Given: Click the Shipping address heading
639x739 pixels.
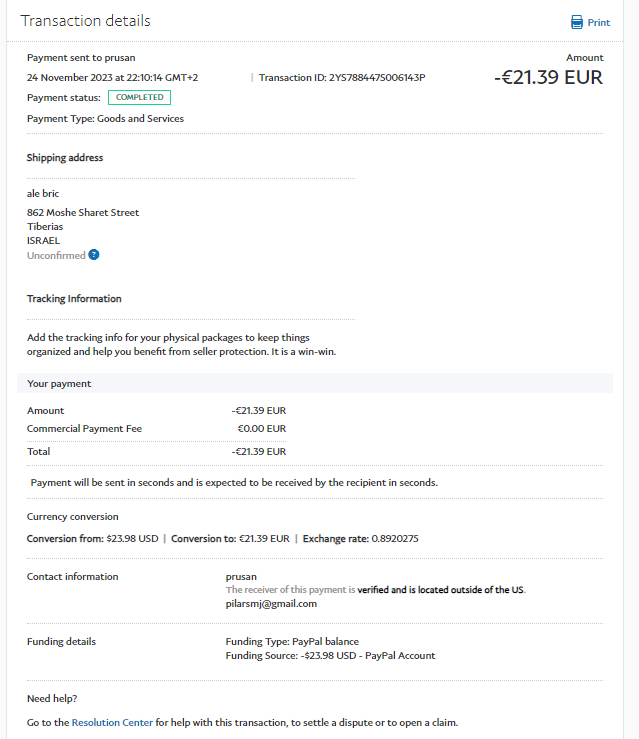Looking at the screenshot, I should tap(65, 157).
